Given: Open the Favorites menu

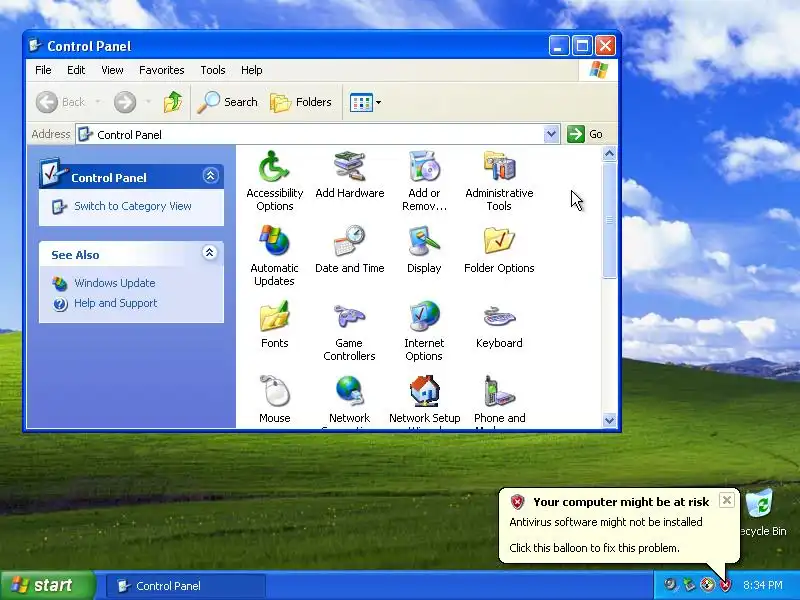Looking at the screenshot, I should coord(162,70).
